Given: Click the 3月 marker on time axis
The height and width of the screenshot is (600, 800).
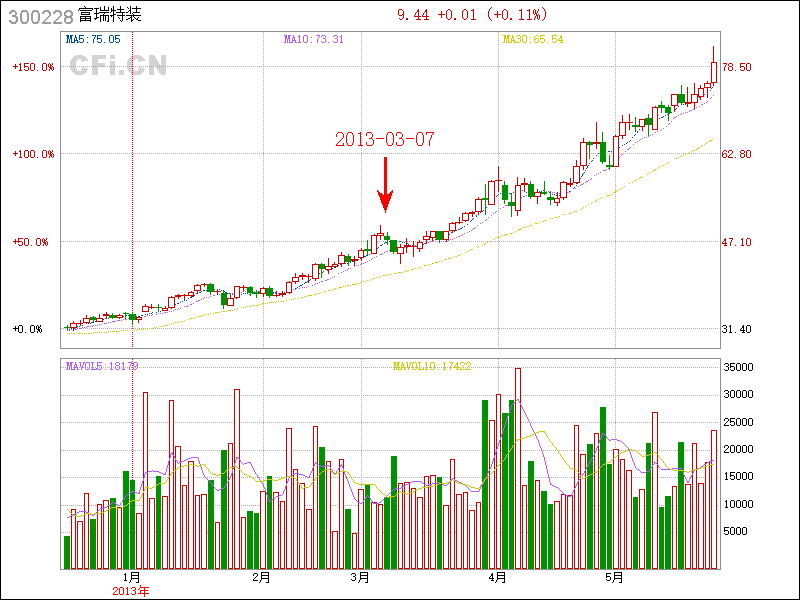Looking at the screenshot, I should pos(360,578).
